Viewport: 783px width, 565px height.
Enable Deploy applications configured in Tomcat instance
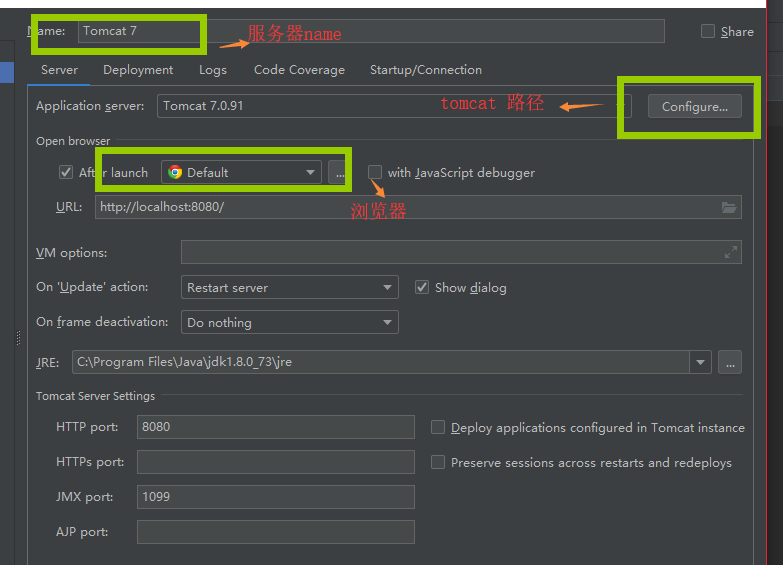tap(438, 427)
